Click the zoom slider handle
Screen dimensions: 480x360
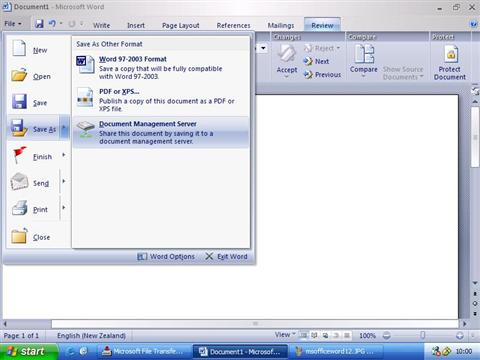(x=422, y=335)
